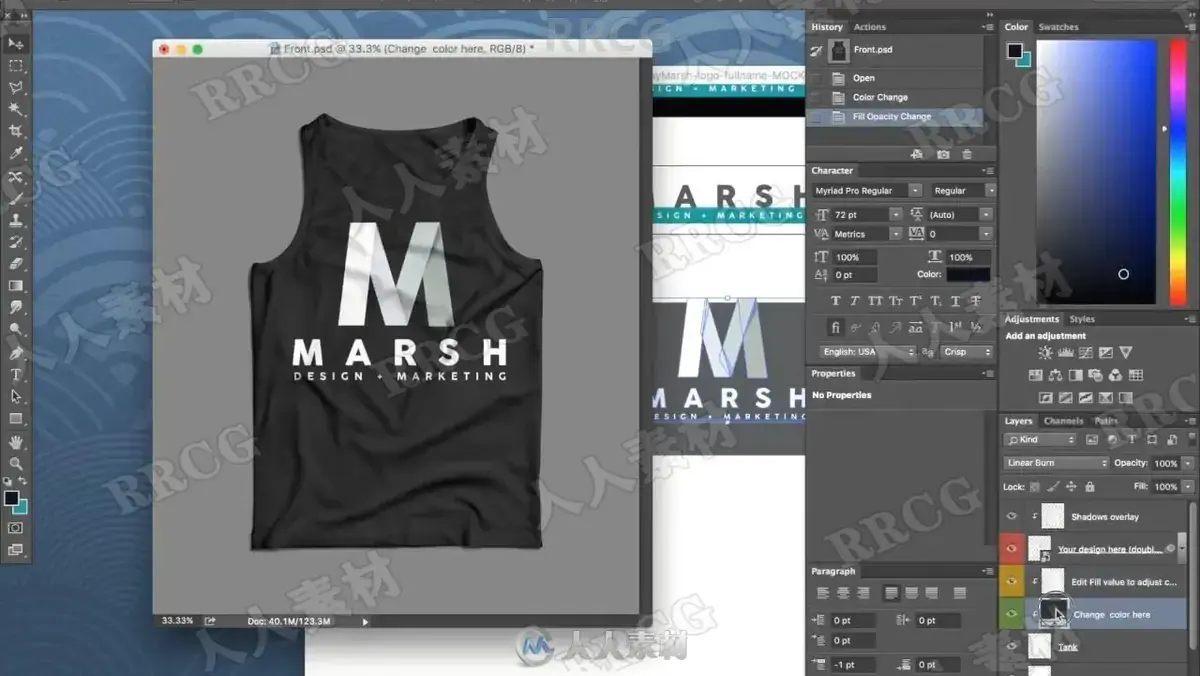Select the Magic Wand tool
The height and width of the screenshot is (676, 1200).
click(x=15, y=110)
